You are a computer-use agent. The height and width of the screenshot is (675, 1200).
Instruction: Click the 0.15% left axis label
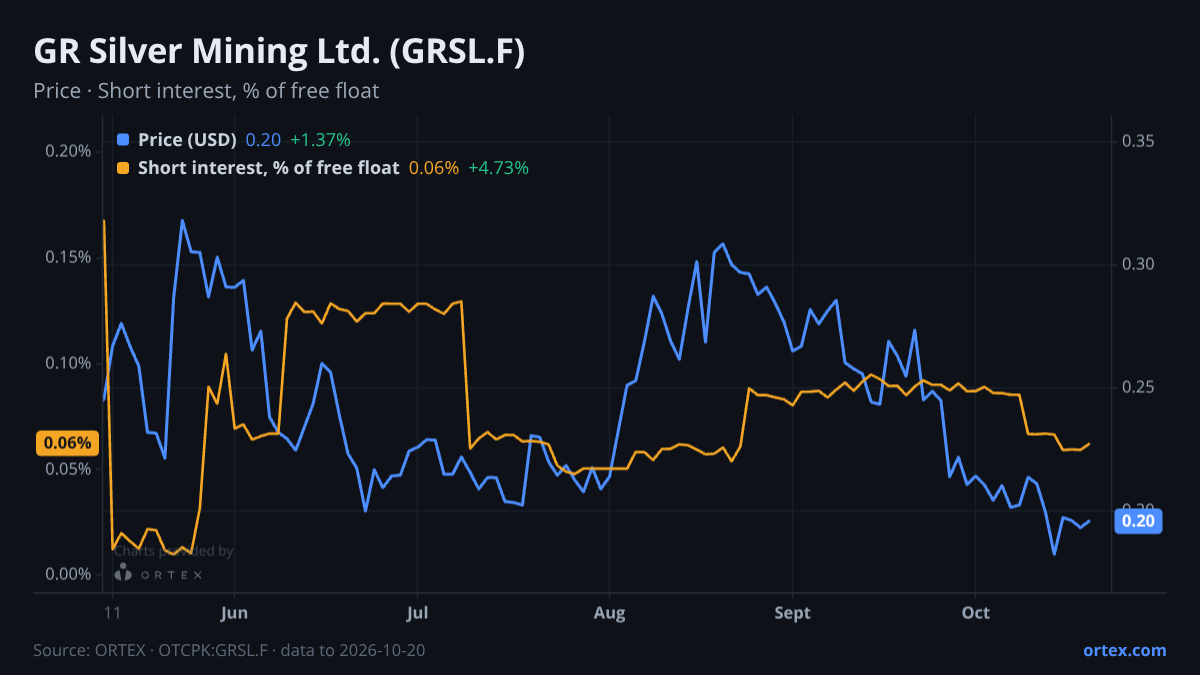click(x=69, y=257)
